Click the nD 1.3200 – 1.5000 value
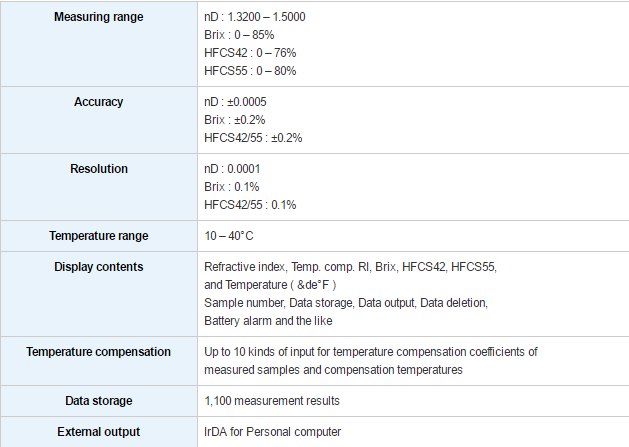 [x=255, y=17]
